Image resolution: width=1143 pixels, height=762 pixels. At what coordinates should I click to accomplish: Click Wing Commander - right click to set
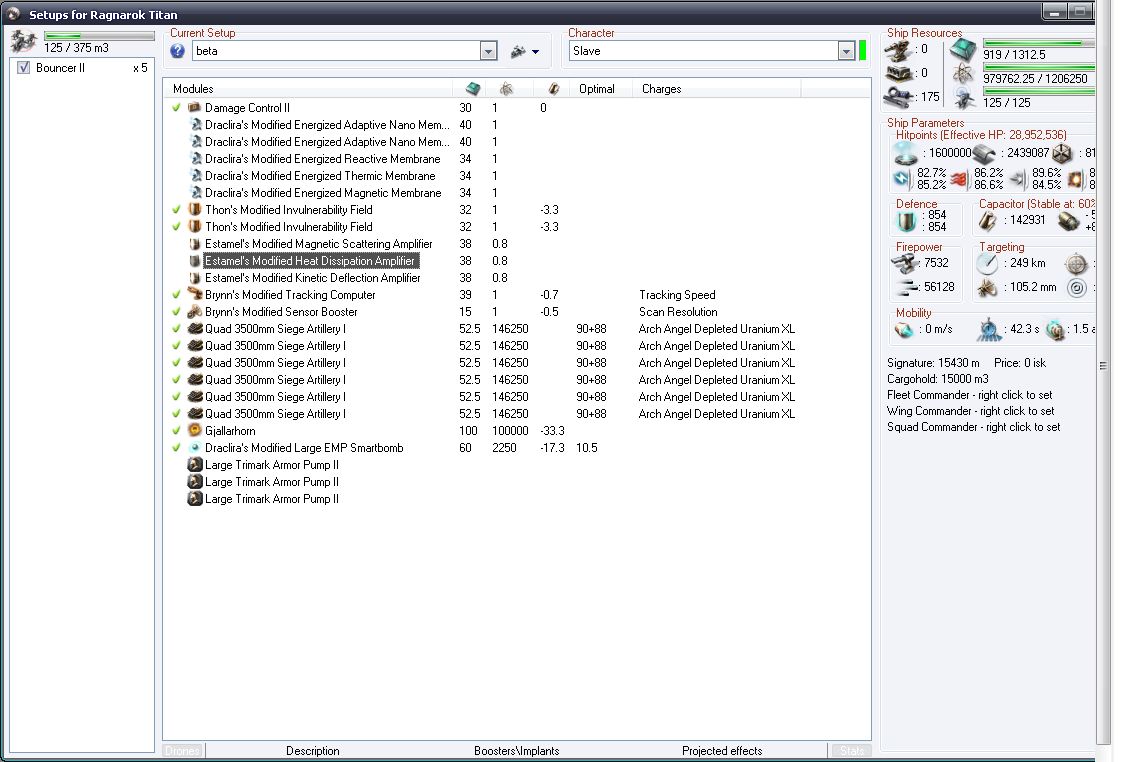click(970, 411)
